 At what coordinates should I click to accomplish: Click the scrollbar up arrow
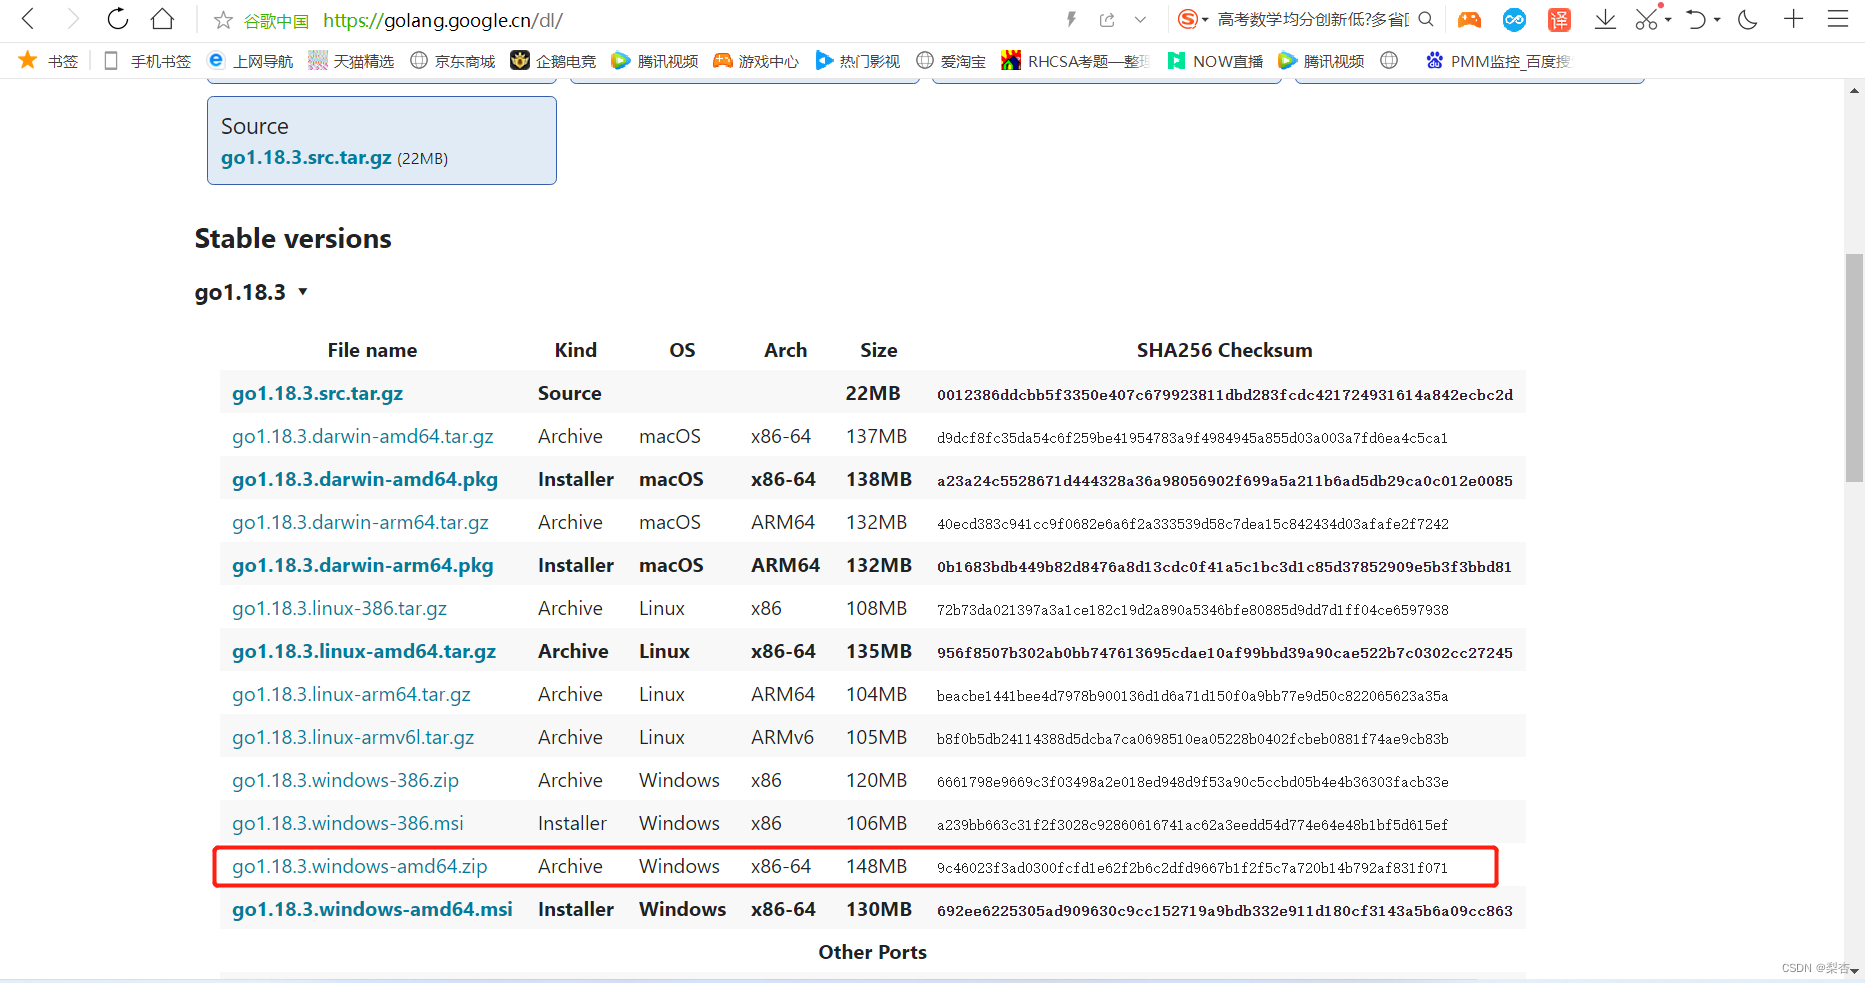tap(1854, 90)
